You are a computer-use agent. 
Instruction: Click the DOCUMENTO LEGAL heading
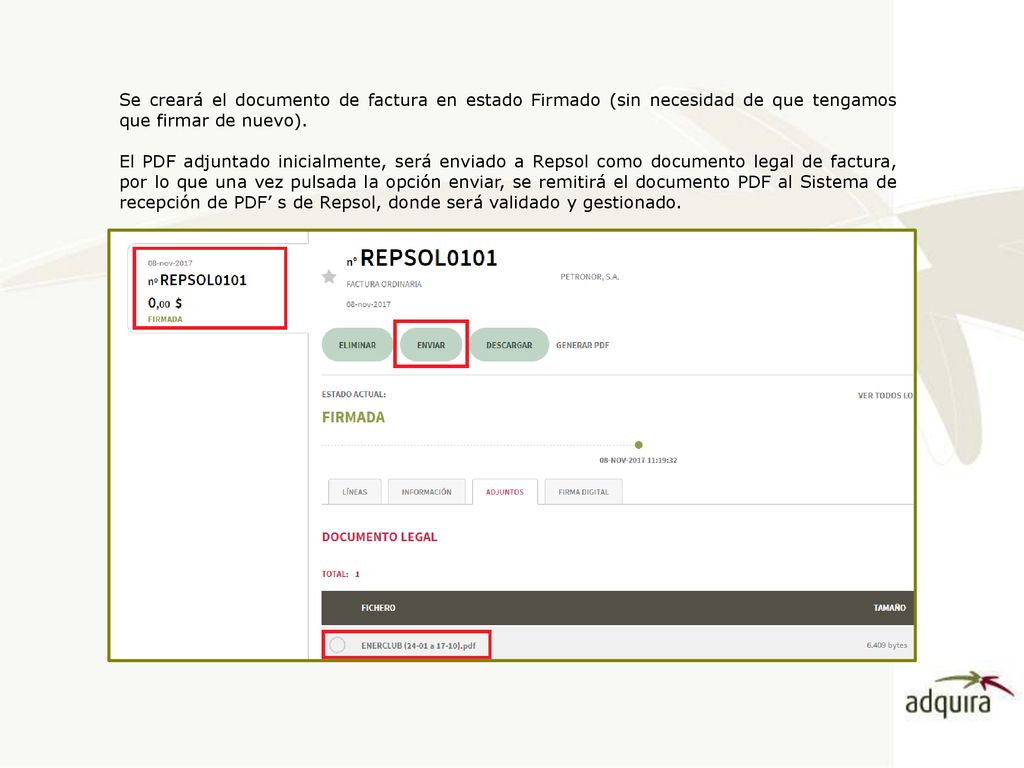pos(379,537)
